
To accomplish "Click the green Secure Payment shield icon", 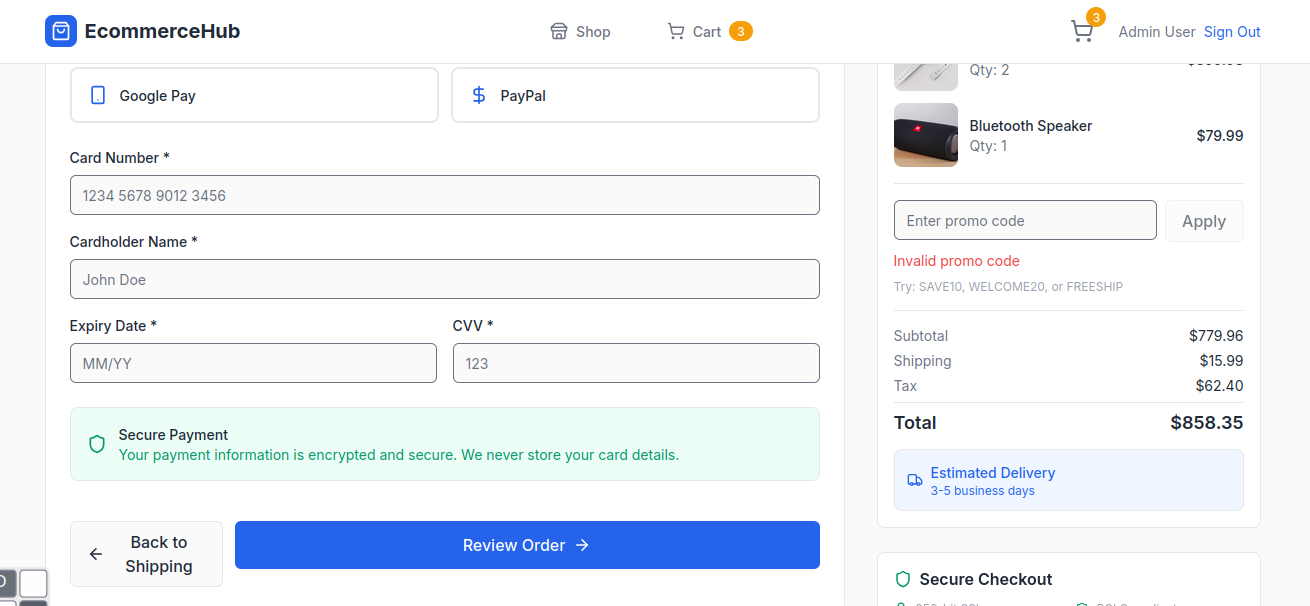I will tap(97, 444).
